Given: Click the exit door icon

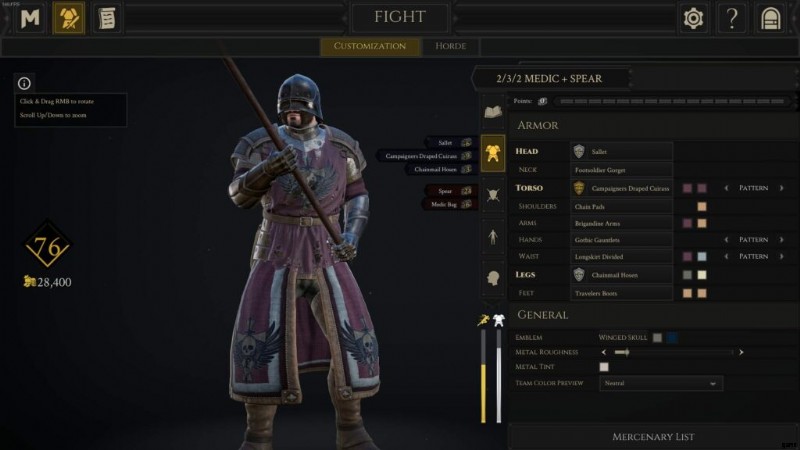Looking at the screenshot, I should point(770,18).
